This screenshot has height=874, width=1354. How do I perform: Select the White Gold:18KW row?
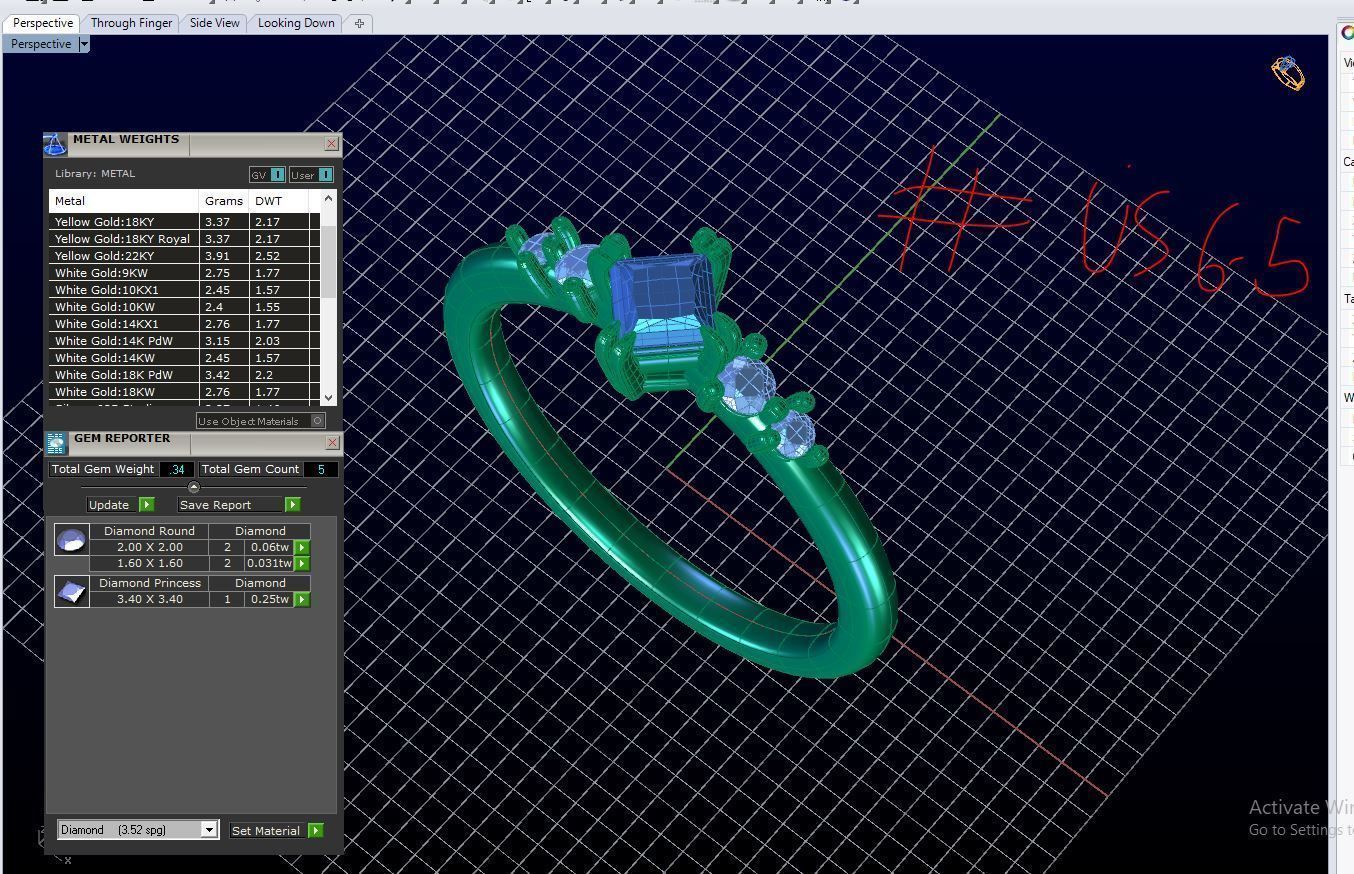click(x=184, y=392)
